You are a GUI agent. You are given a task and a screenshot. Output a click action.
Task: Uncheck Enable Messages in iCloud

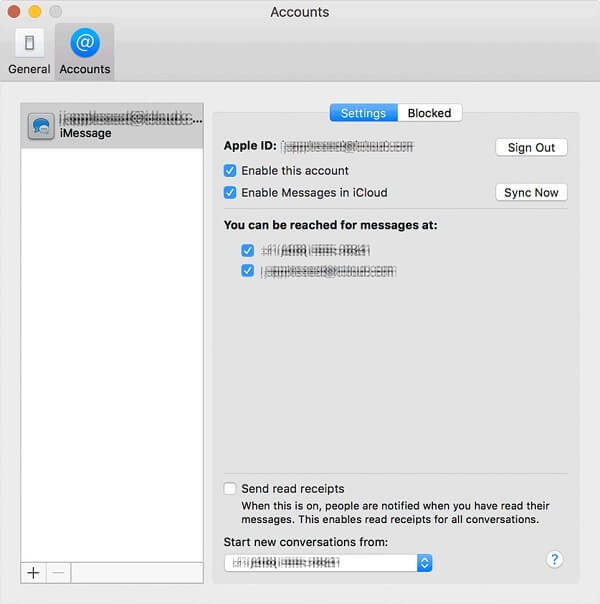click(230, 193)
